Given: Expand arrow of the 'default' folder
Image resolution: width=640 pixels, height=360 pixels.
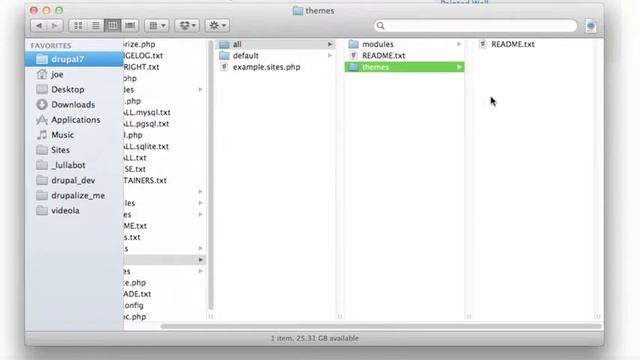Looking at the screenshot, I should tap(330, 56).
